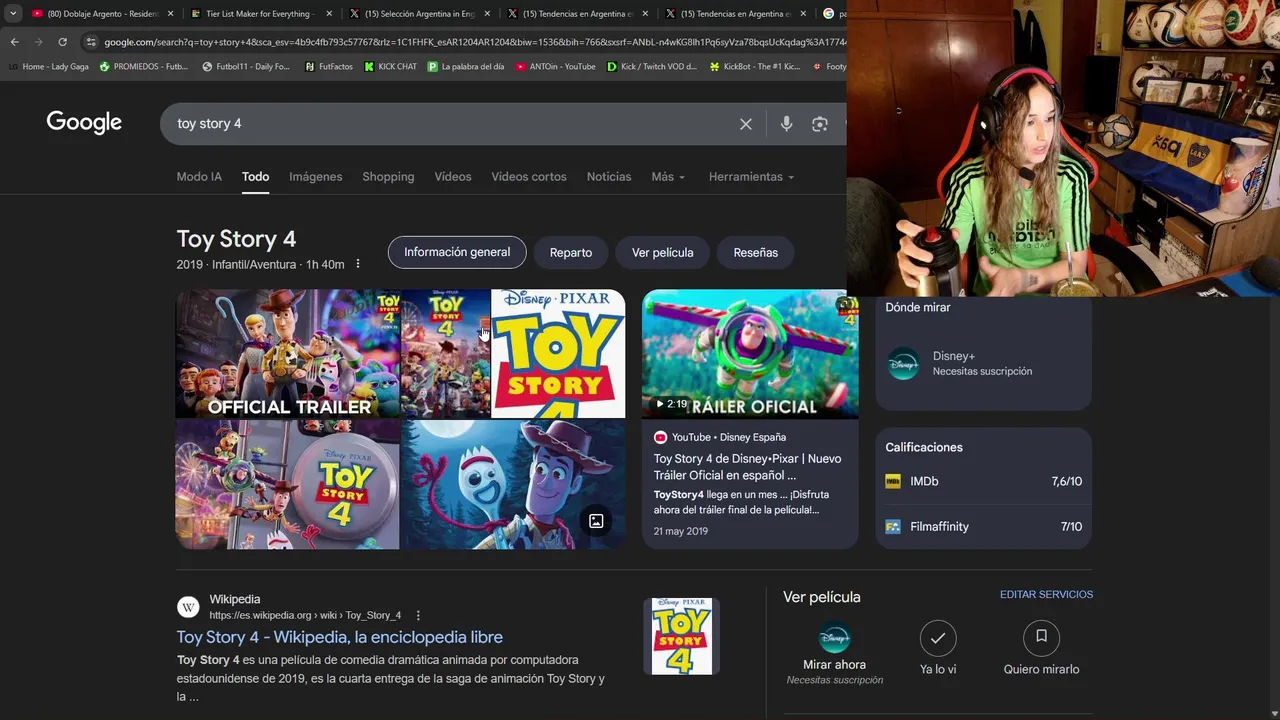The image size is (1280, 720).
Task: Expand the Más dropdown menu
Action: pos(668,177)
